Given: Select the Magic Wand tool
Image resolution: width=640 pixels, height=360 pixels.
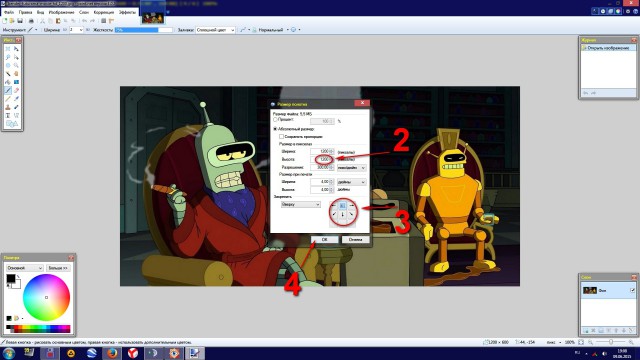Looking at the screenshot, I should coord(8,74).
